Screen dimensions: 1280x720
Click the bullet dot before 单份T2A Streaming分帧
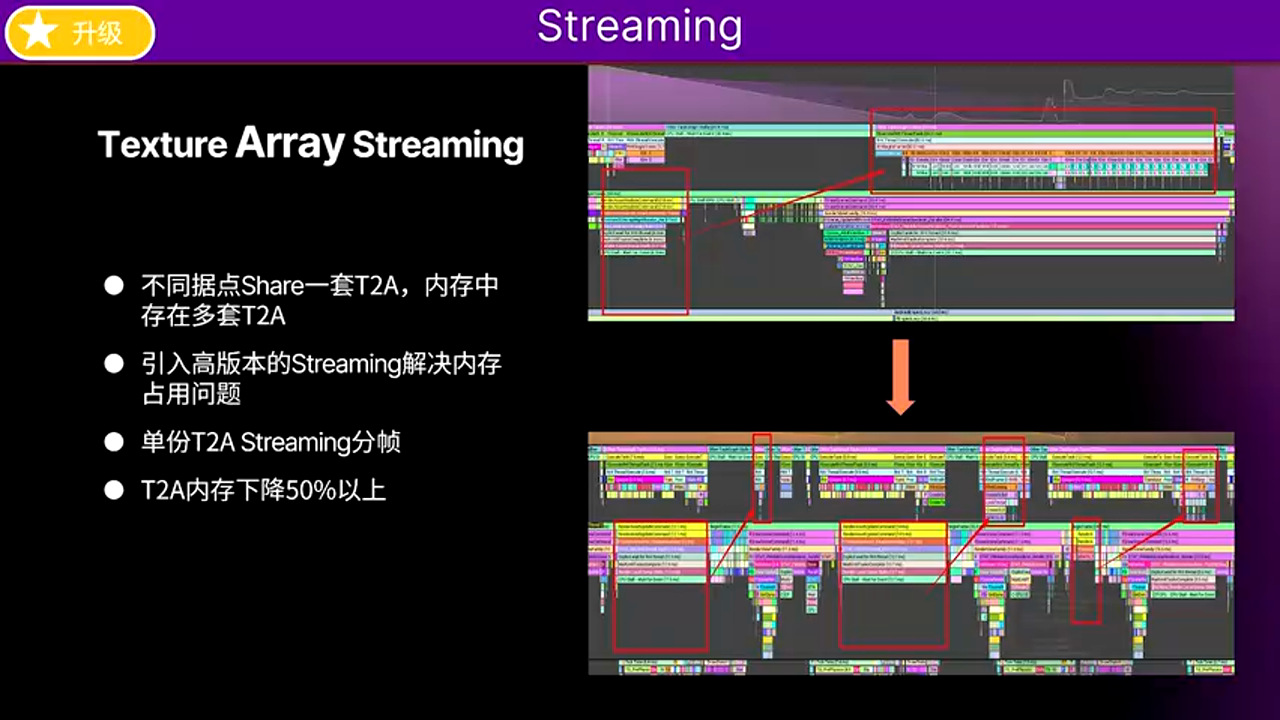pyautogui.click(x=114, y=442)
